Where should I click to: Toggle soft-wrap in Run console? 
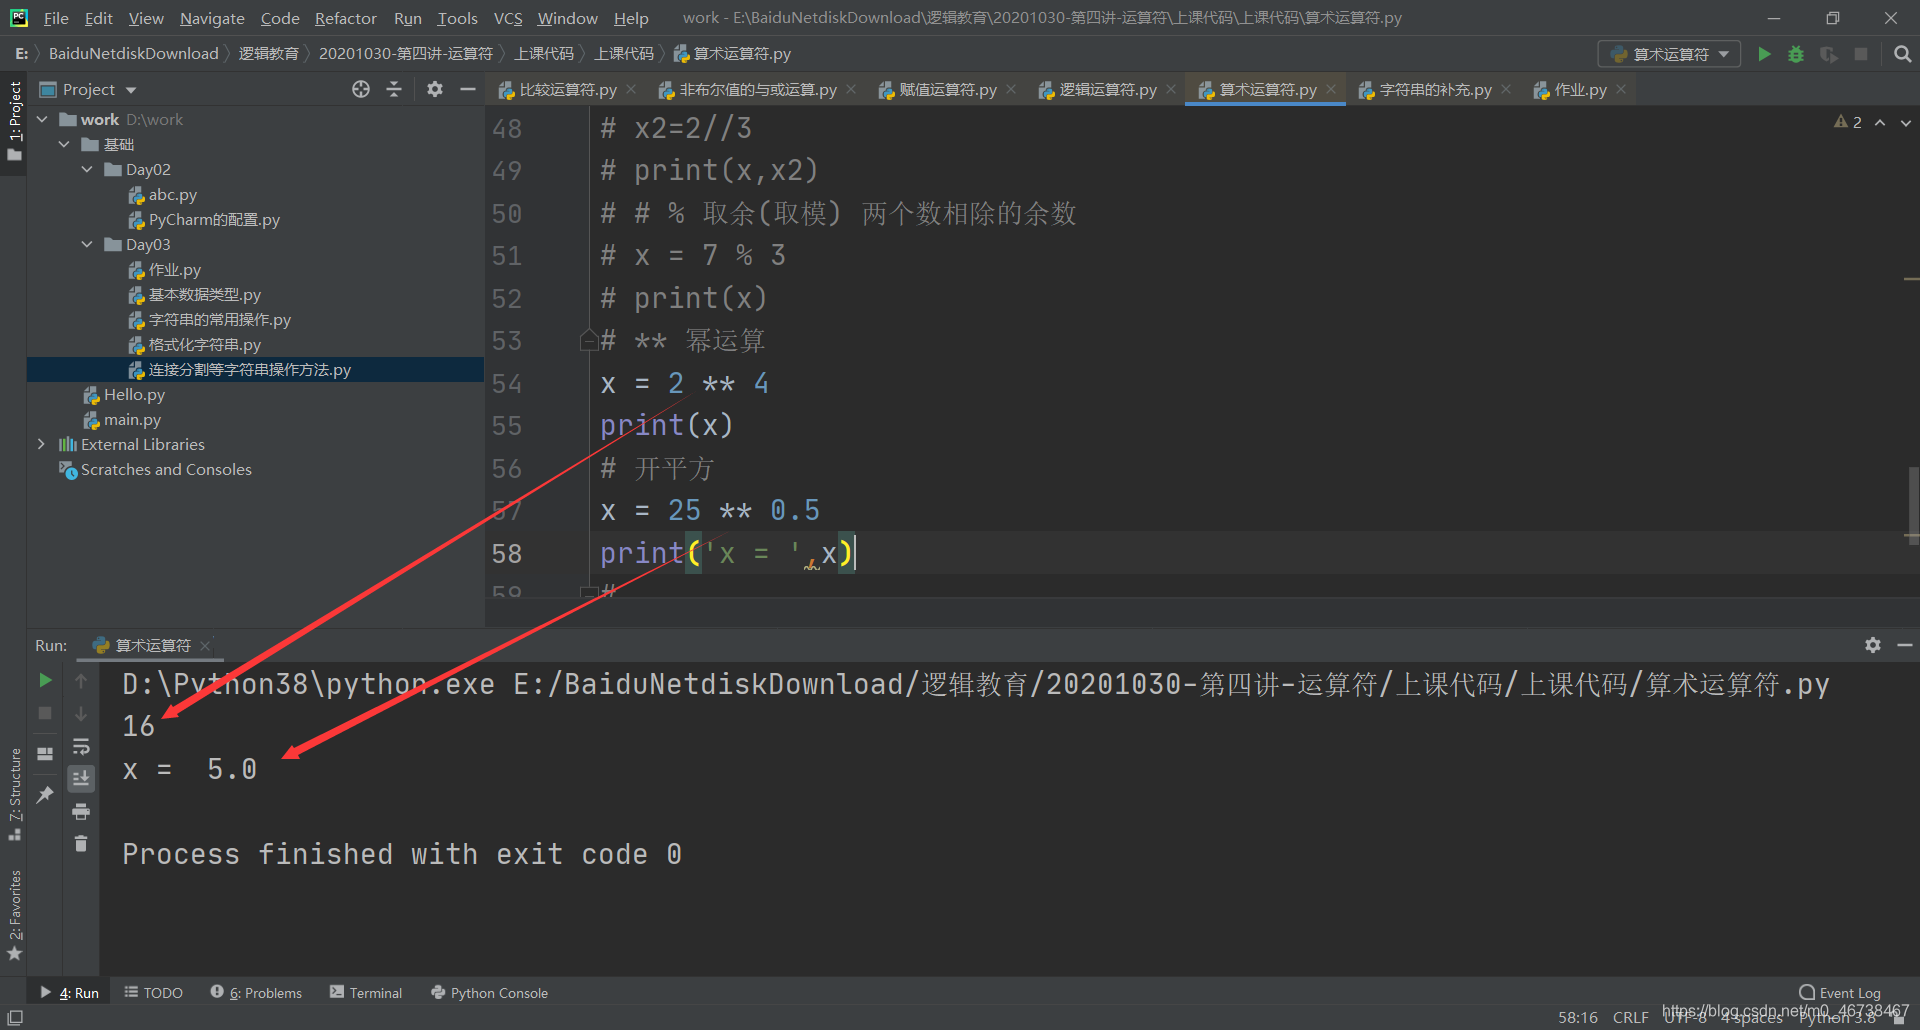pyautogui.click(x=81, y=746)
